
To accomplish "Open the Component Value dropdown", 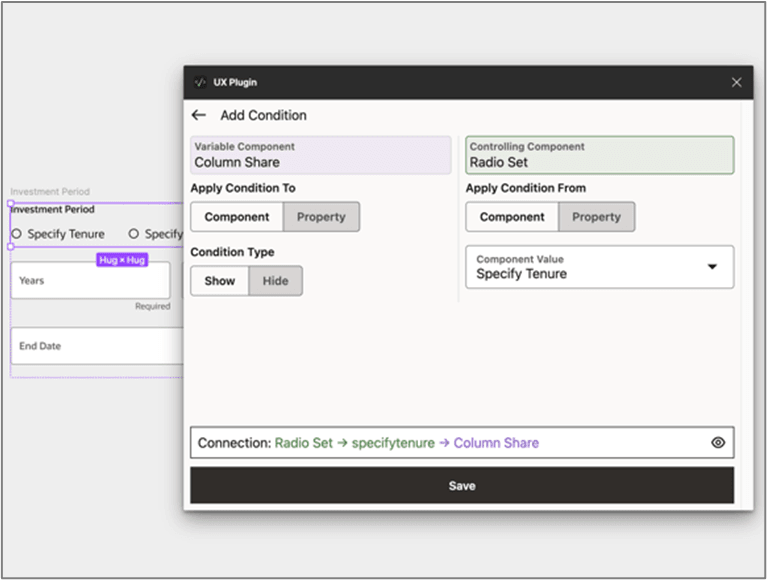I will pyautogui.click(x=600, y=267).
